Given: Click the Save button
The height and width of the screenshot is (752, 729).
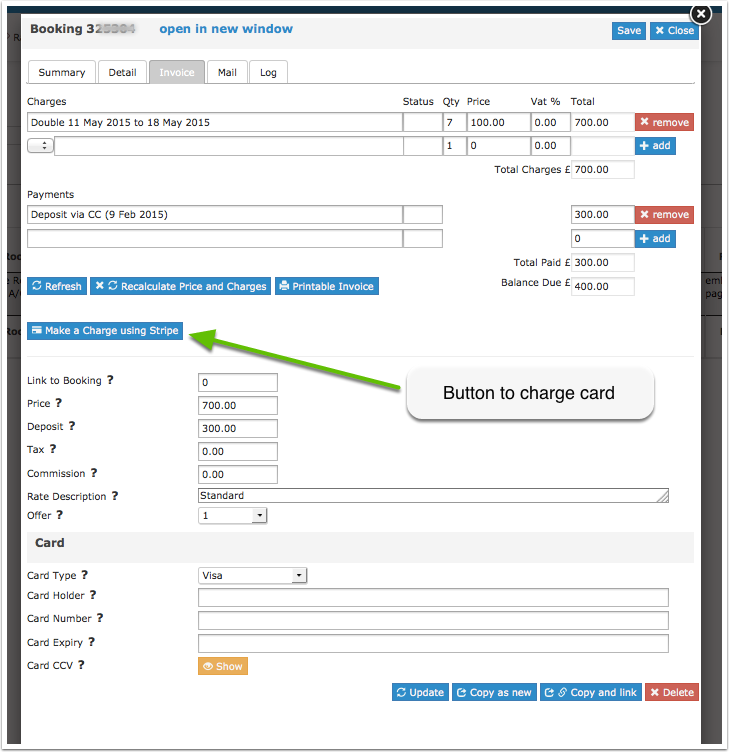Looking at the screenshot, I should point(628,31).
